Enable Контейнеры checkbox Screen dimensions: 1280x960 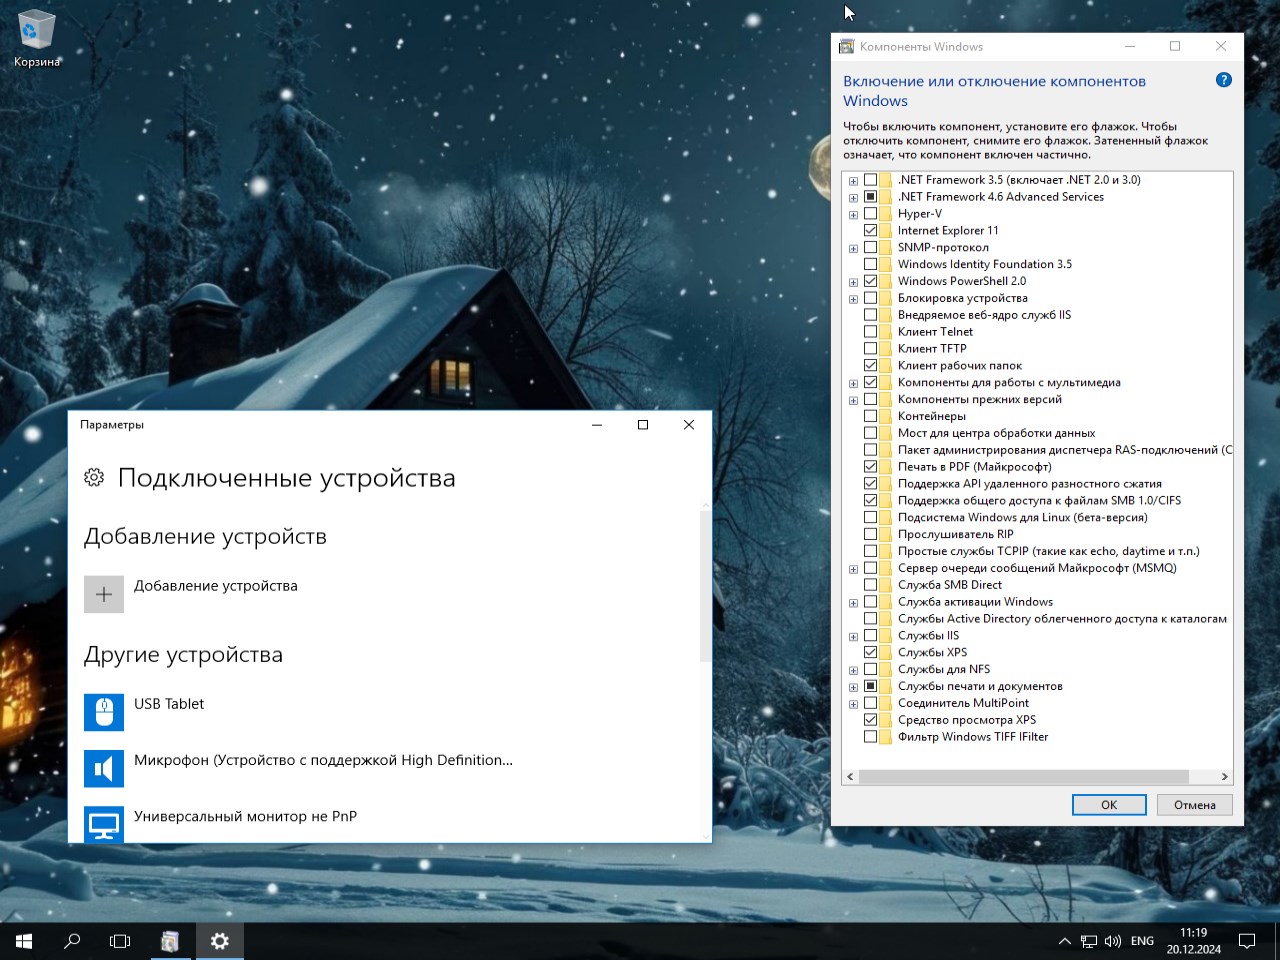pyautogui.click(x=870, y=416)
